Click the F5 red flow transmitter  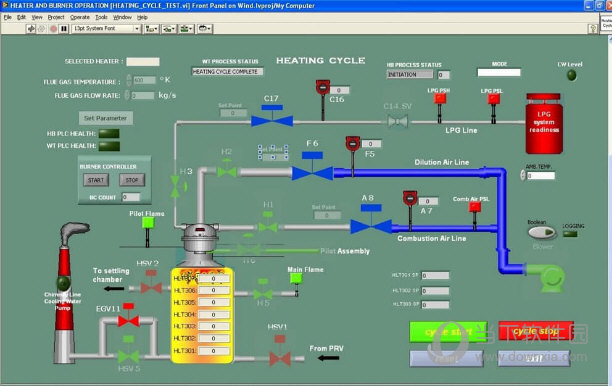[352, 143]
